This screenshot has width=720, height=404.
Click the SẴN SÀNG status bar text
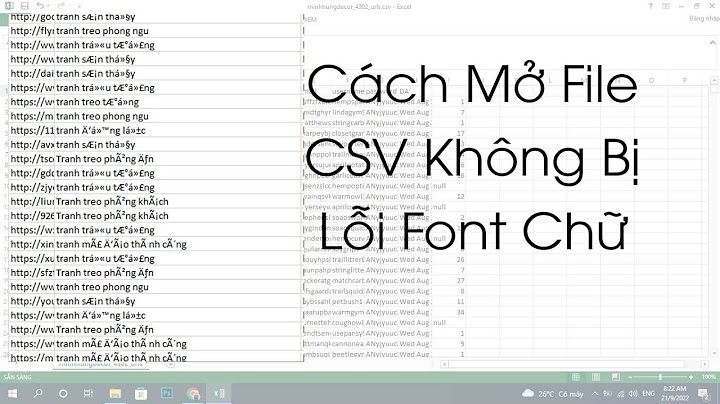point(17,377)
